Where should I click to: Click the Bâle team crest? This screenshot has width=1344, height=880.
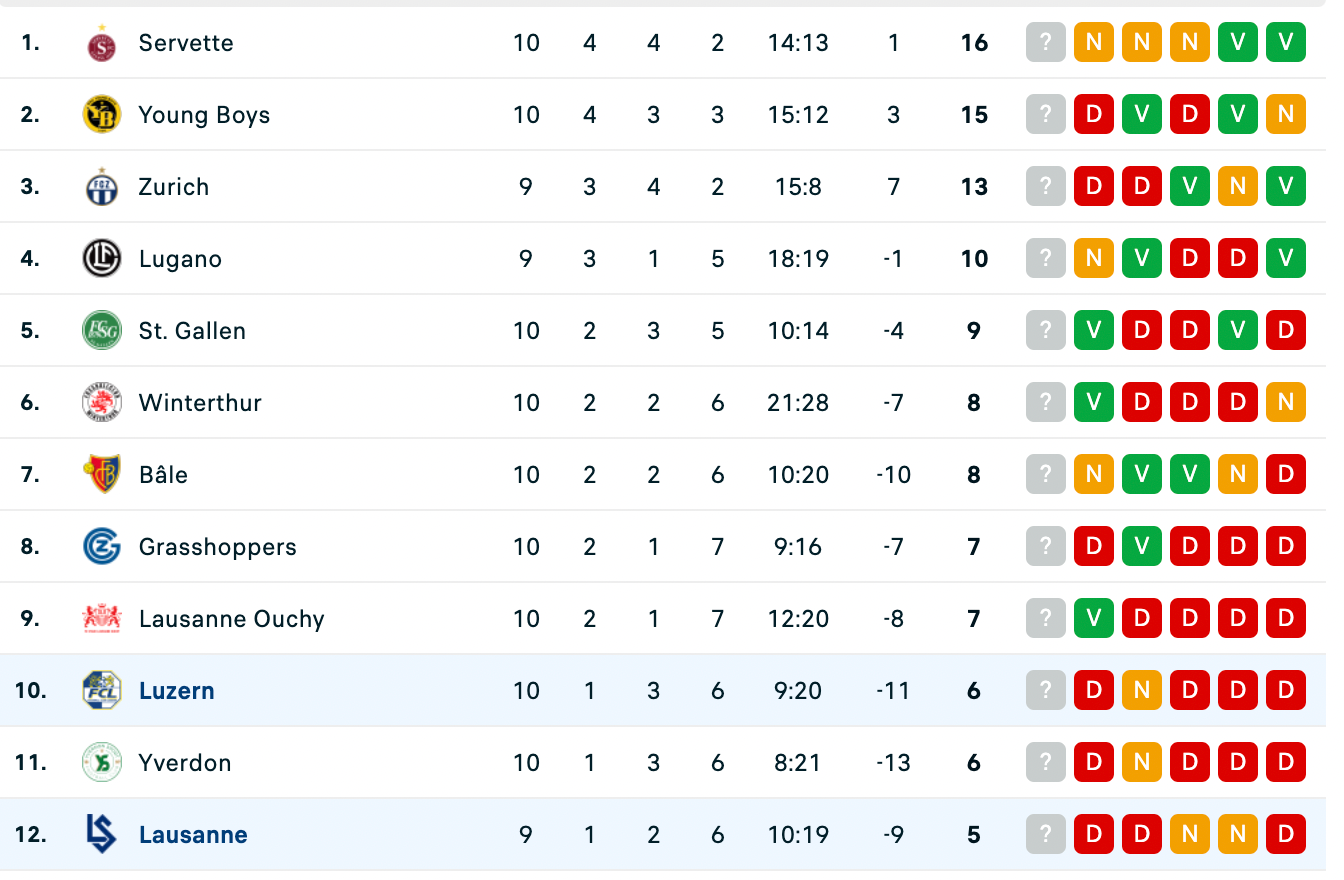coord(101,475)
